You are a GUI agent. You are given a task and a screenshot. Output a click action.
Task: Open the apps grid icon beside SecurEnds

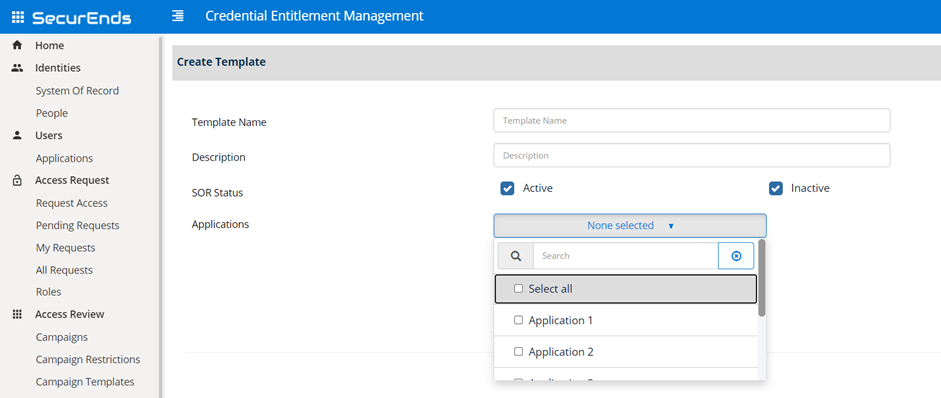tap(18, 17)
